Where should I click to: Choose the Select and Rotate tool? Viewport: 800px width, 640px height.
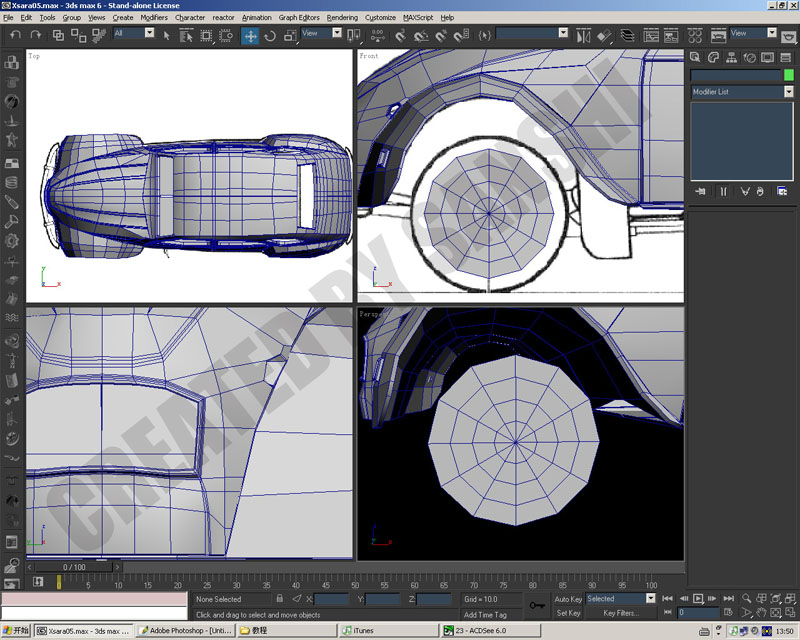[x=270, y=36]
